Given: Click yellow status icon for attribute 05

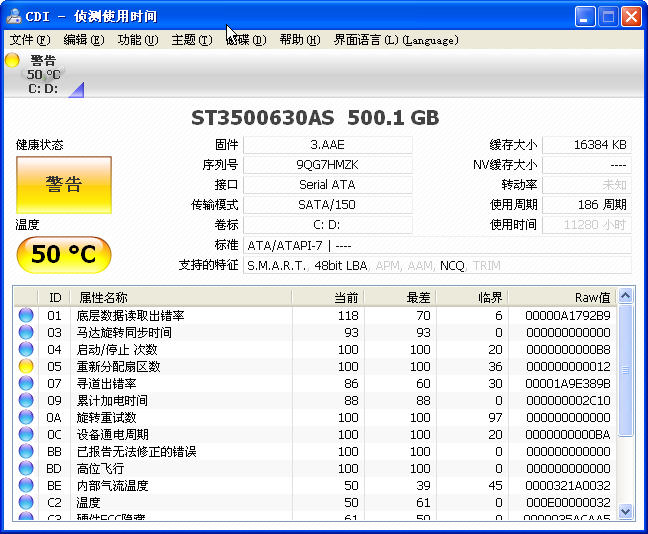Looking at the screenshot, I should click(26, 367).
